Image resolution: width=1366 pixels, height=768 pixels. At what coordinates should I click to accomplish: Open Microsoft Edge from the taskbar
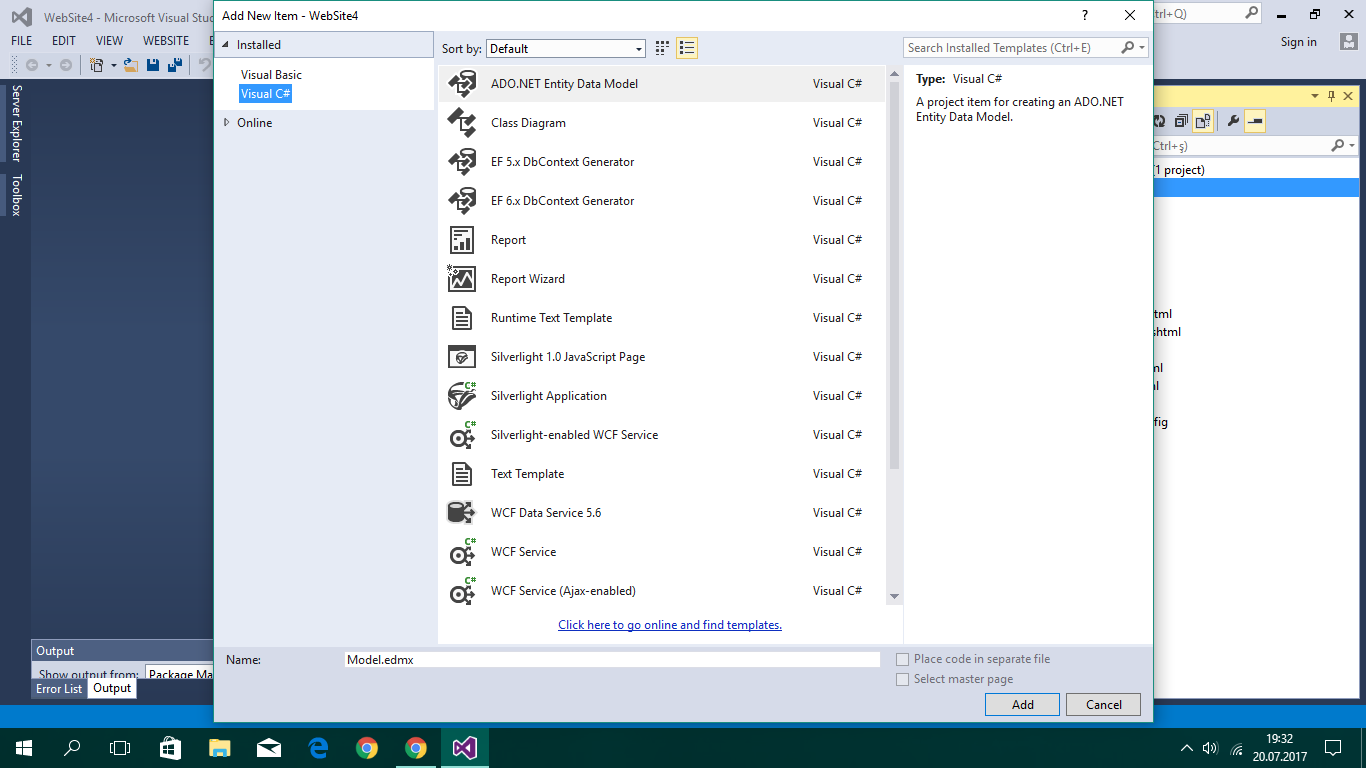point(318,748)
